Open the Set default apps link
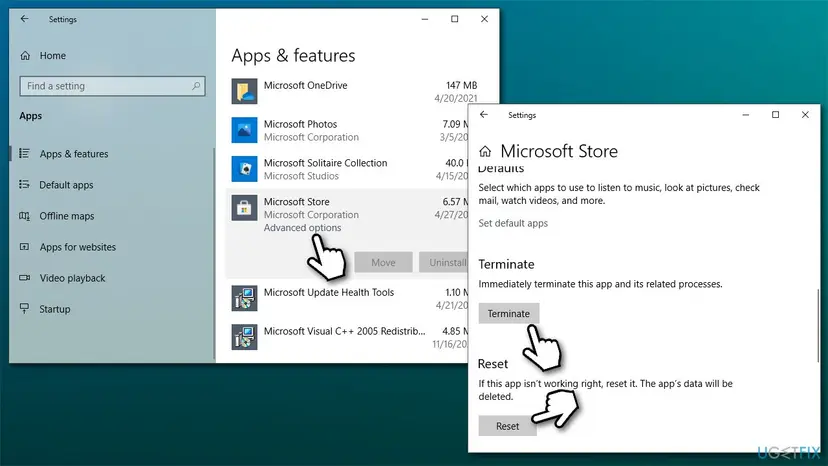The image size is (828, 466). (513, 223)
